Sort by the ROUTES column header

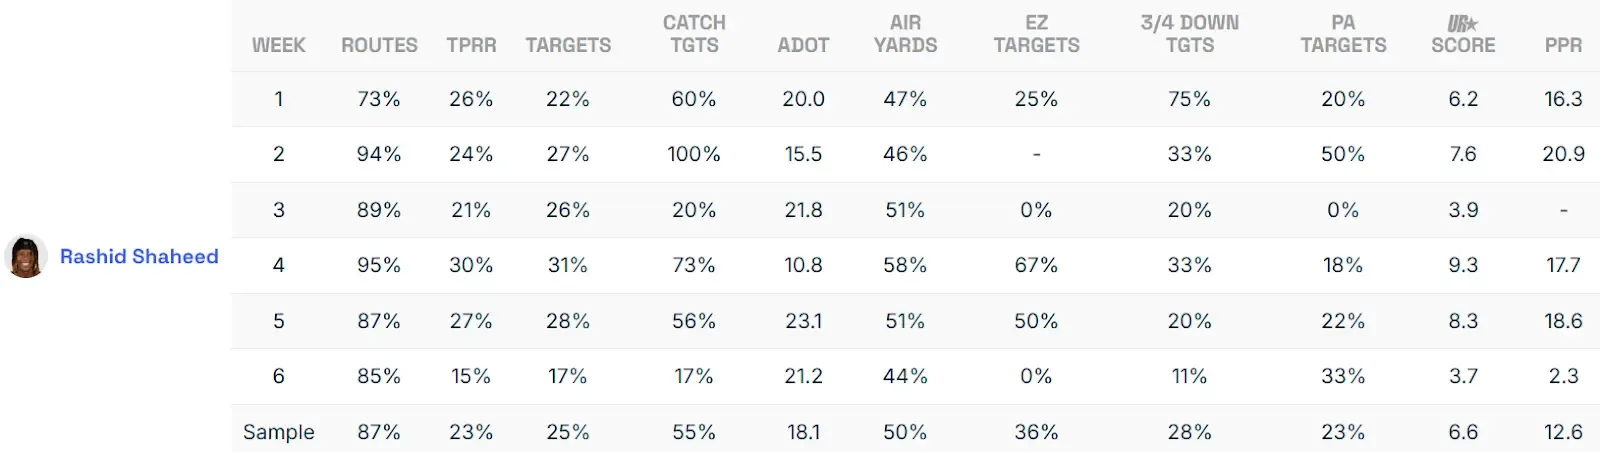click(x=379, y=45)
